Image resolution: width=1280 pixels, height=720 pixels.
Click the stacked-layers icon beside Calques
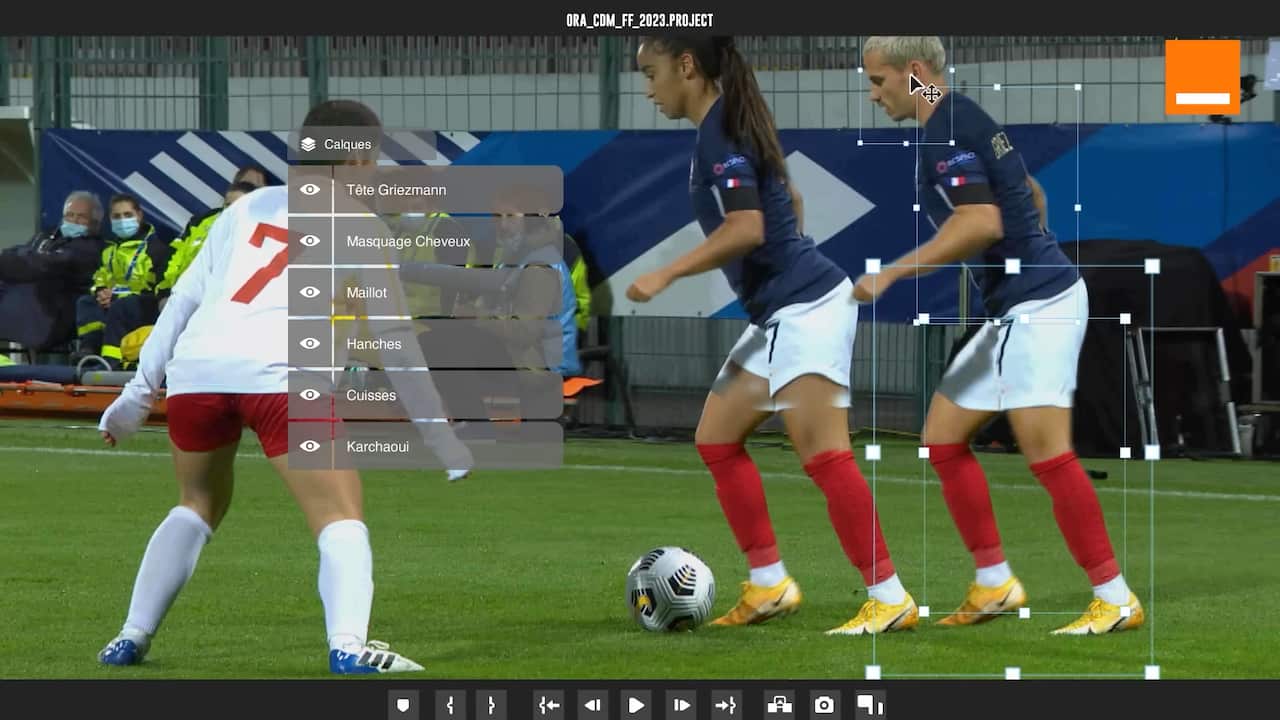click(x=306, y=144)
